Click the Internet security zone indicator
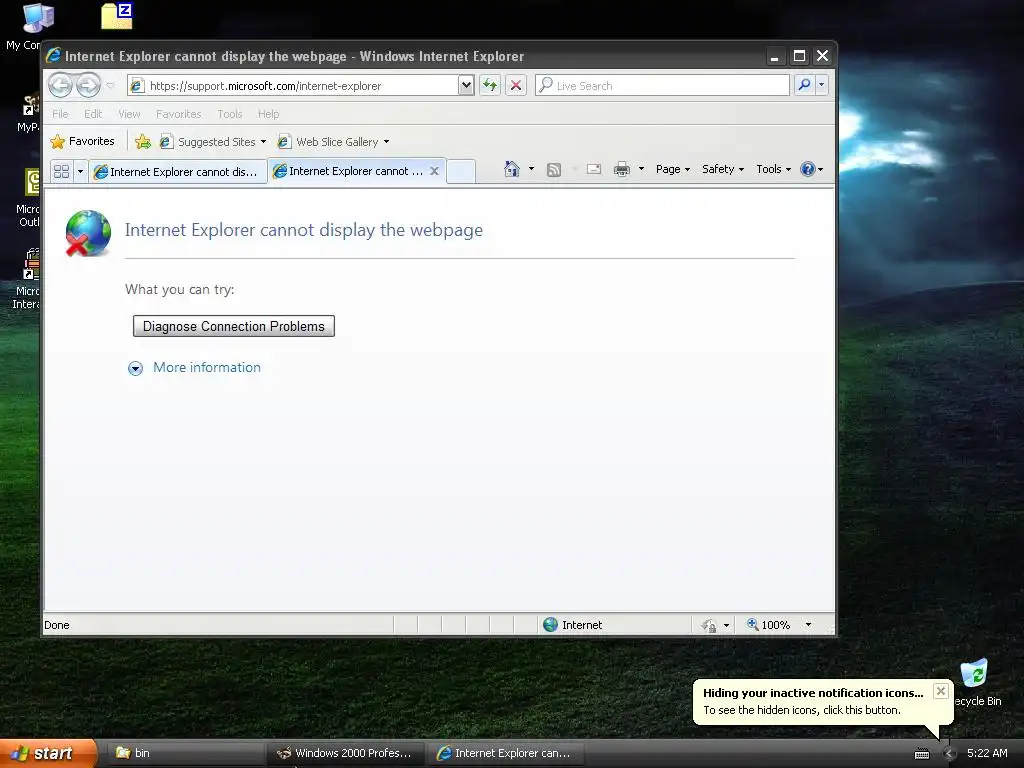Viewport: 1024px width, 768px height. point(573,625)
